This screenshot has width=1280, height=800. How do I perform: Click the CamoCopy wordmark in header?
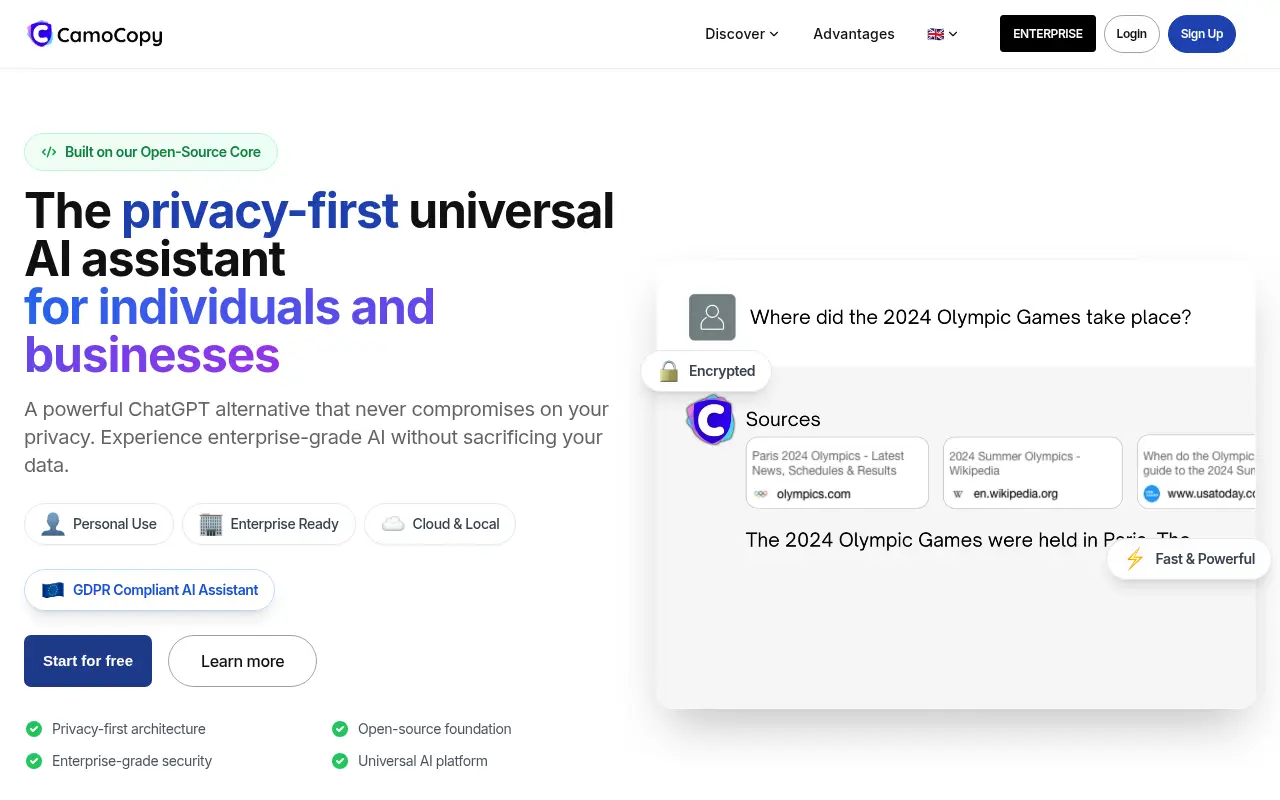[x=110, y=36]
